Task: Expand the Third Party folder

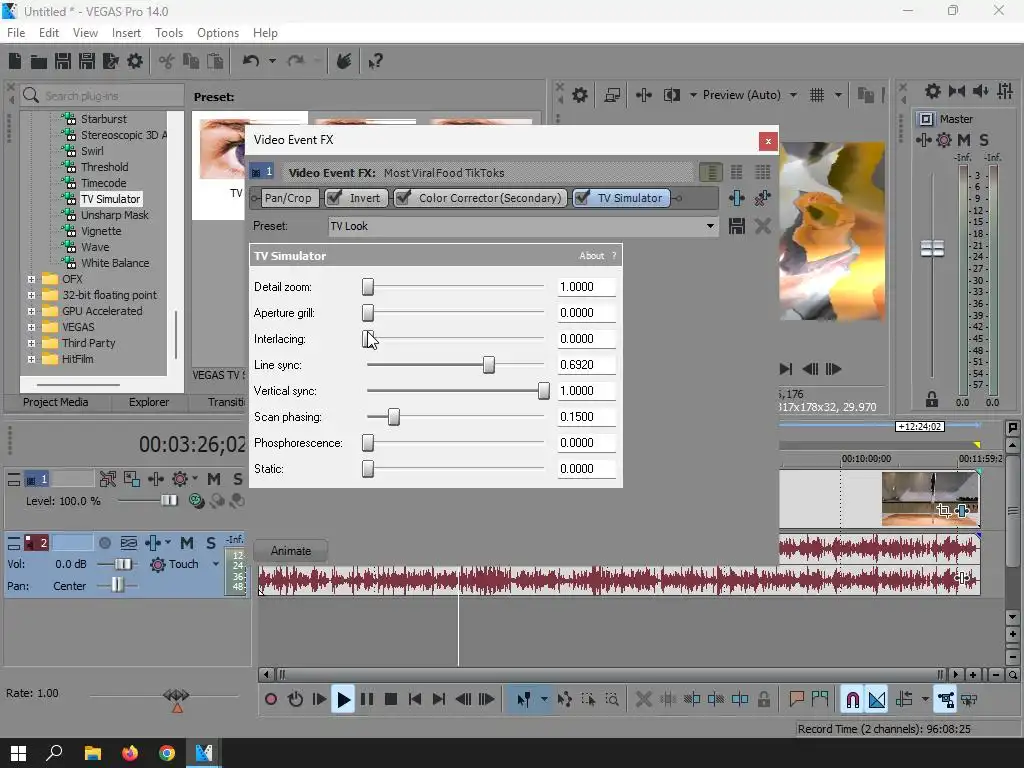Action: pos(31,343)
